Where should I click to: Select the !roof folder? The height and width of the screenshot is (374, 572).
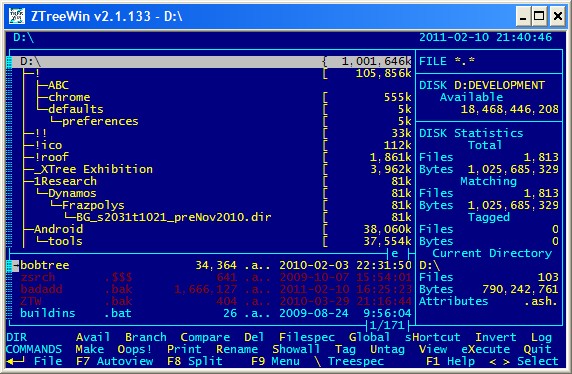(x=51, y=157)
